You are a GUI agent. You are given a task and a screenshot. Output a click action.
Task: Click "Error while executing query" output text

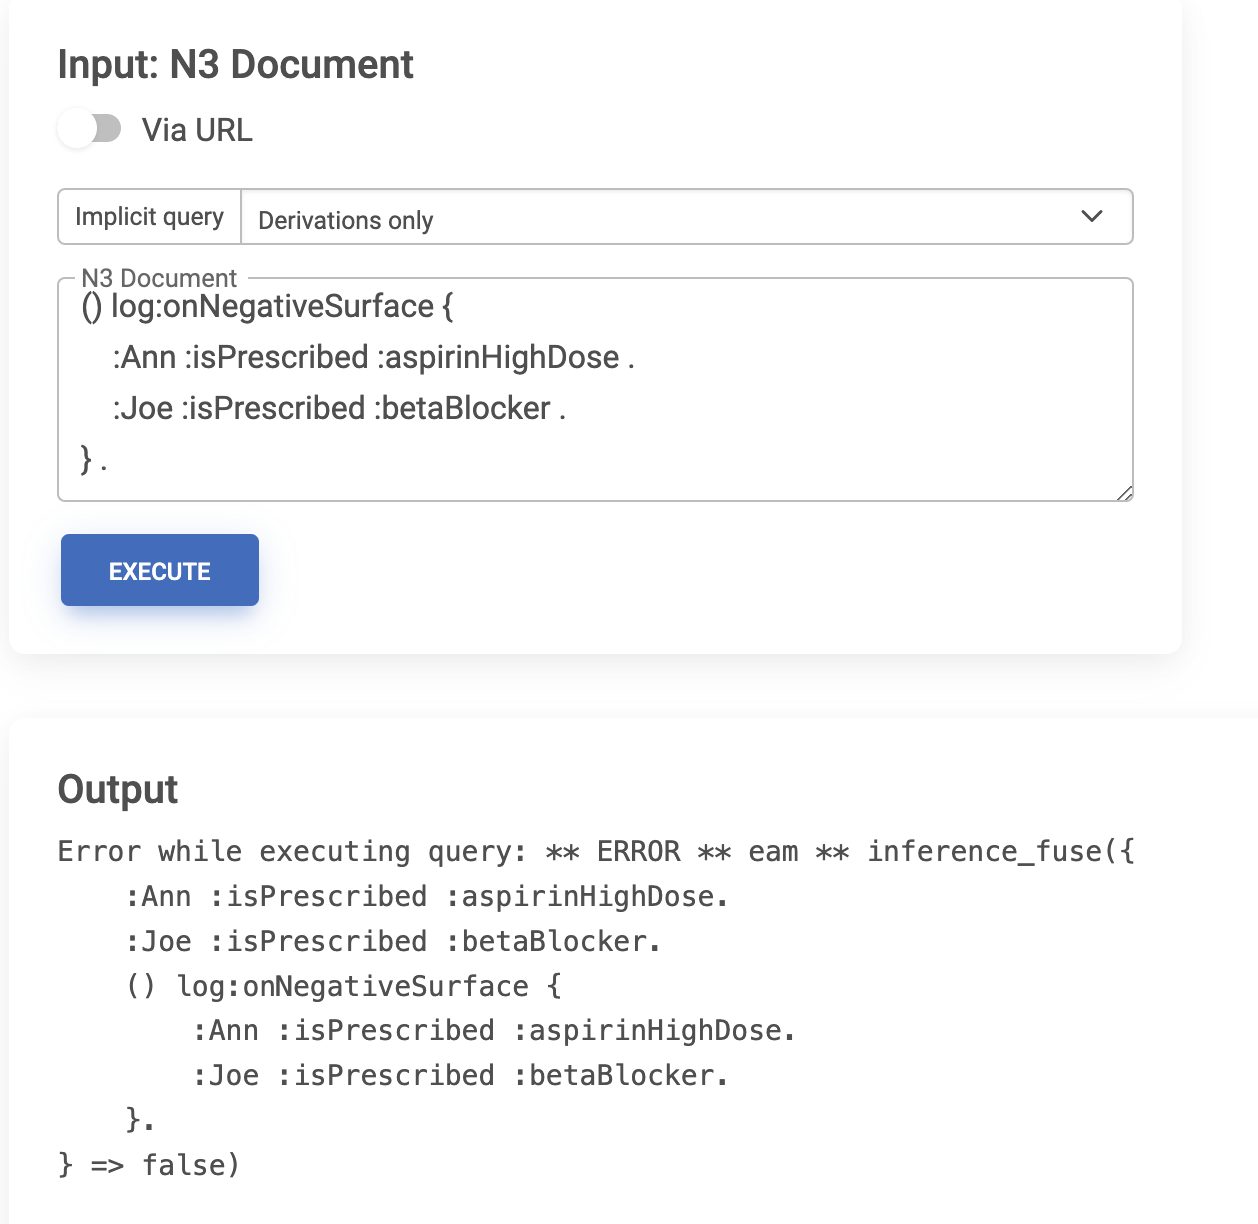pos(291,852)
